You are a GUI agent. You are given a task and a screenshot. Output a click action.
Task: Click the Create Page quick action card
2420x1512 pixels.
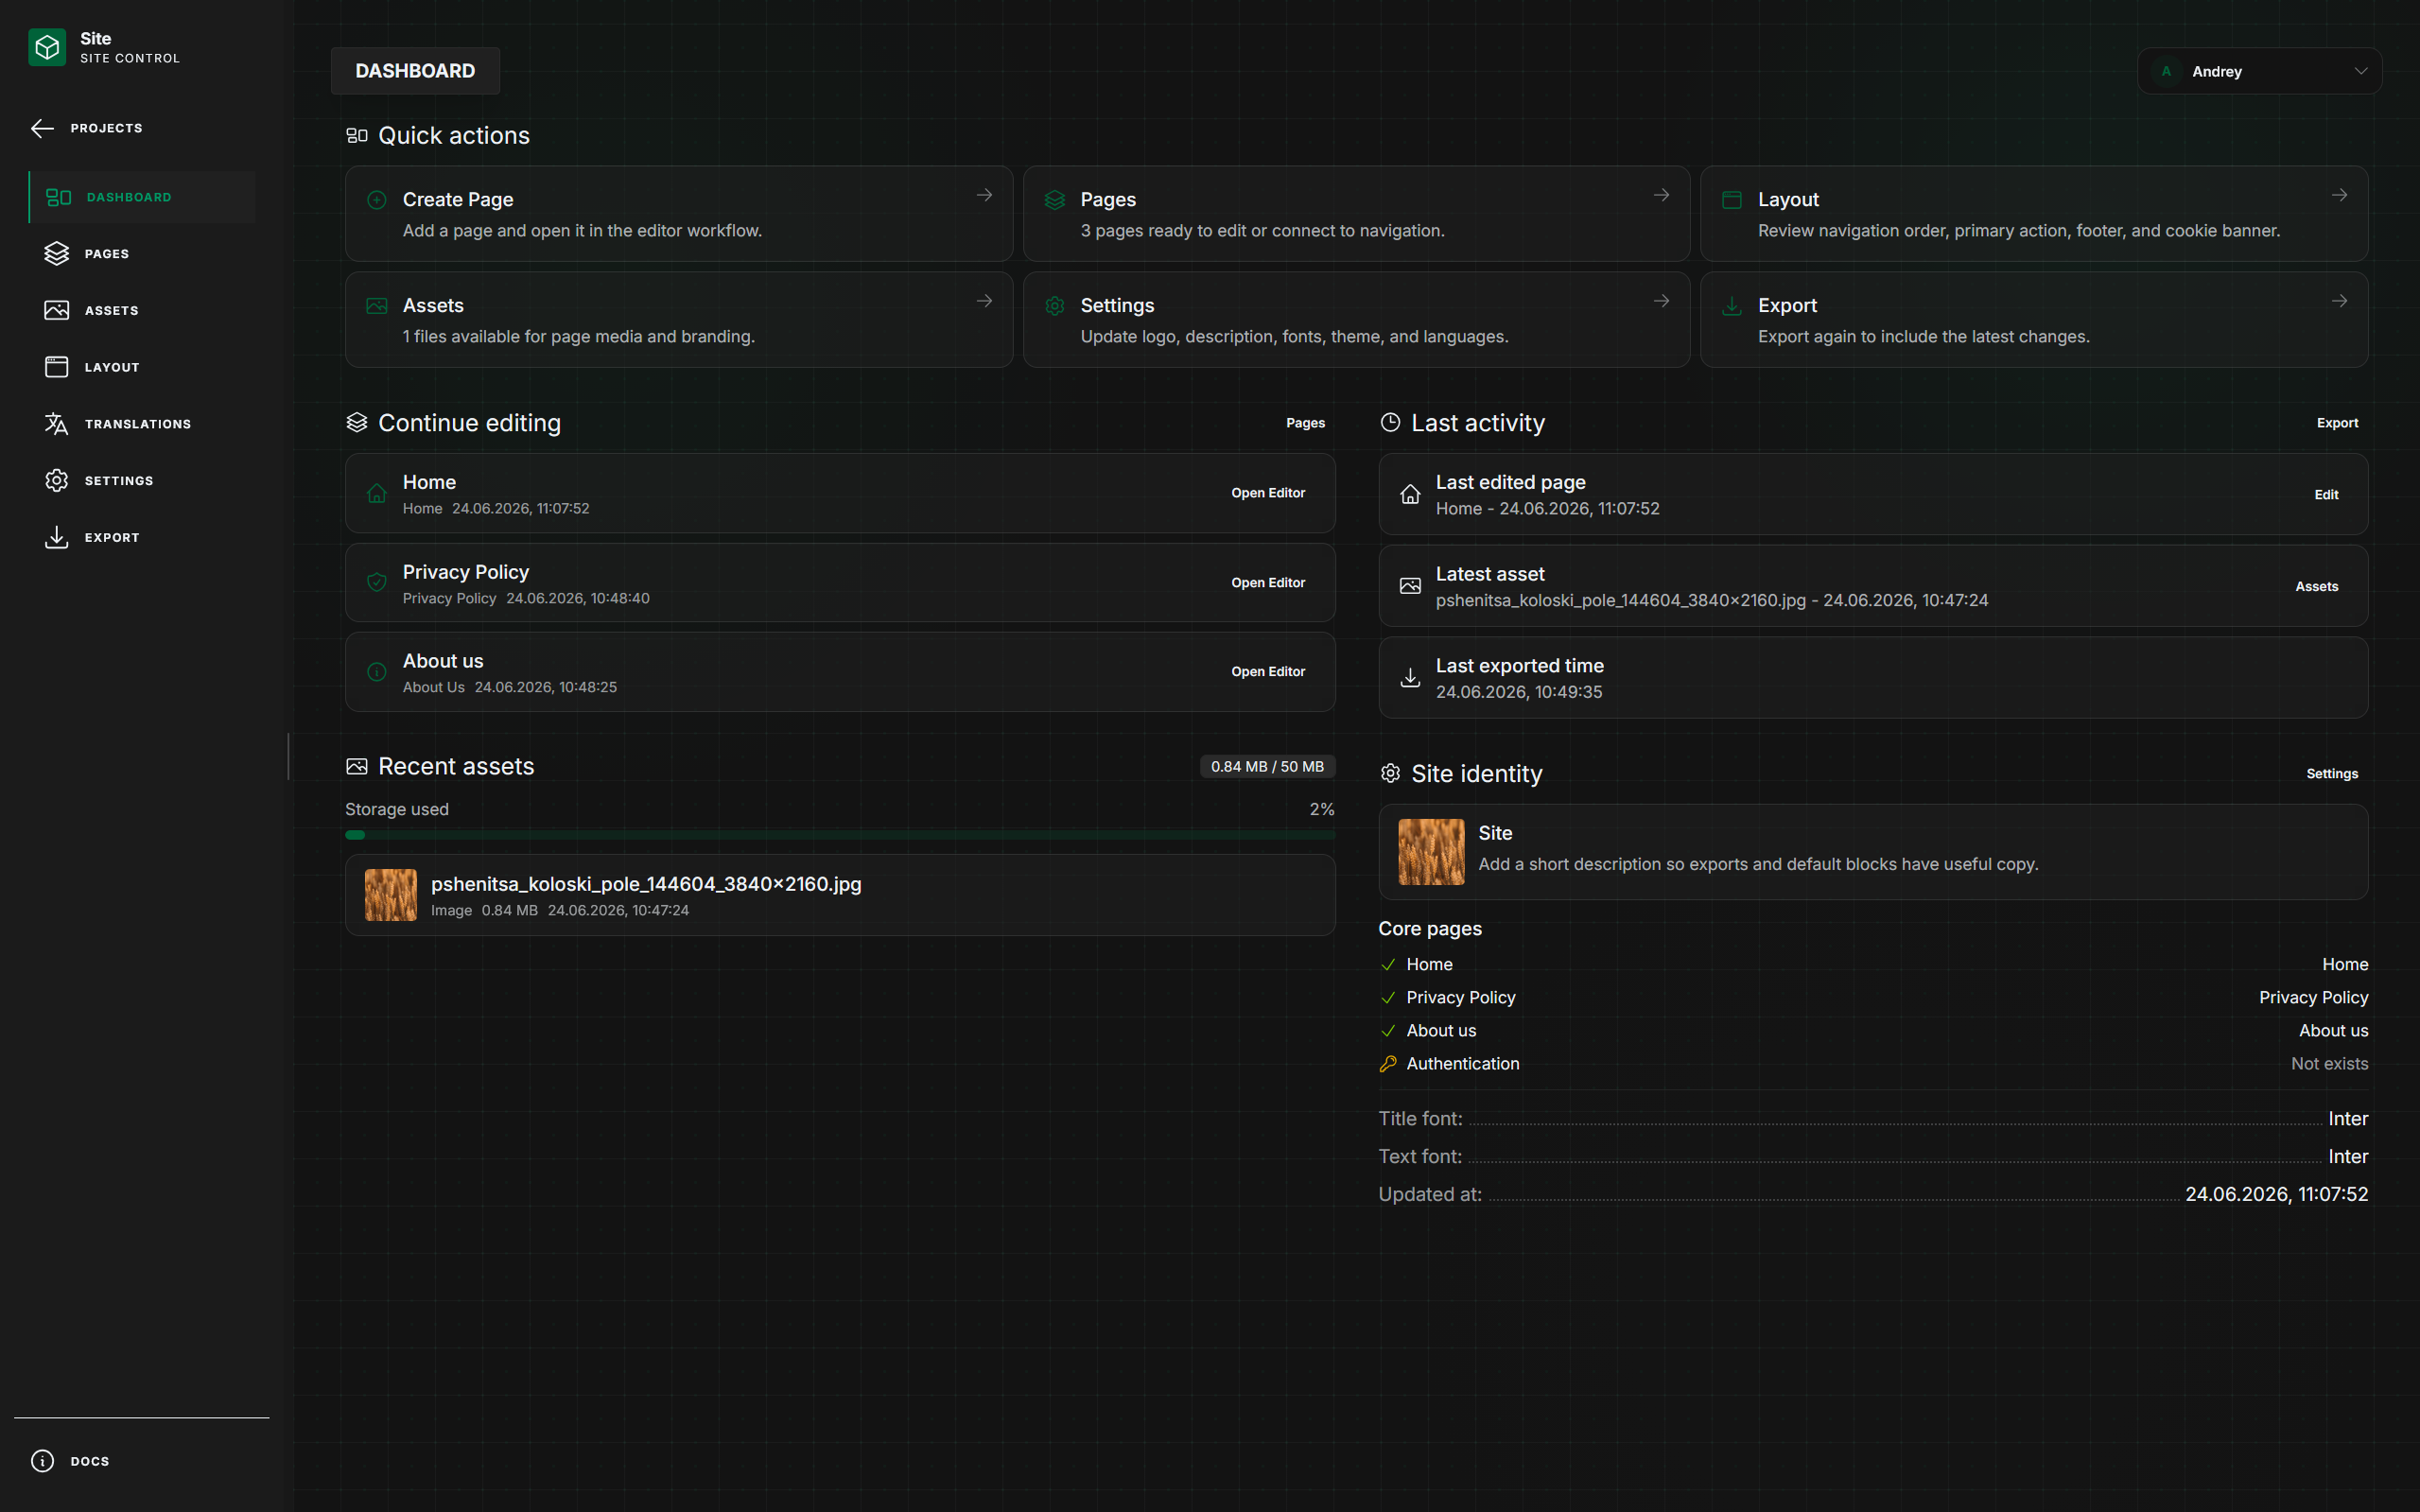(x=679, y=214)
